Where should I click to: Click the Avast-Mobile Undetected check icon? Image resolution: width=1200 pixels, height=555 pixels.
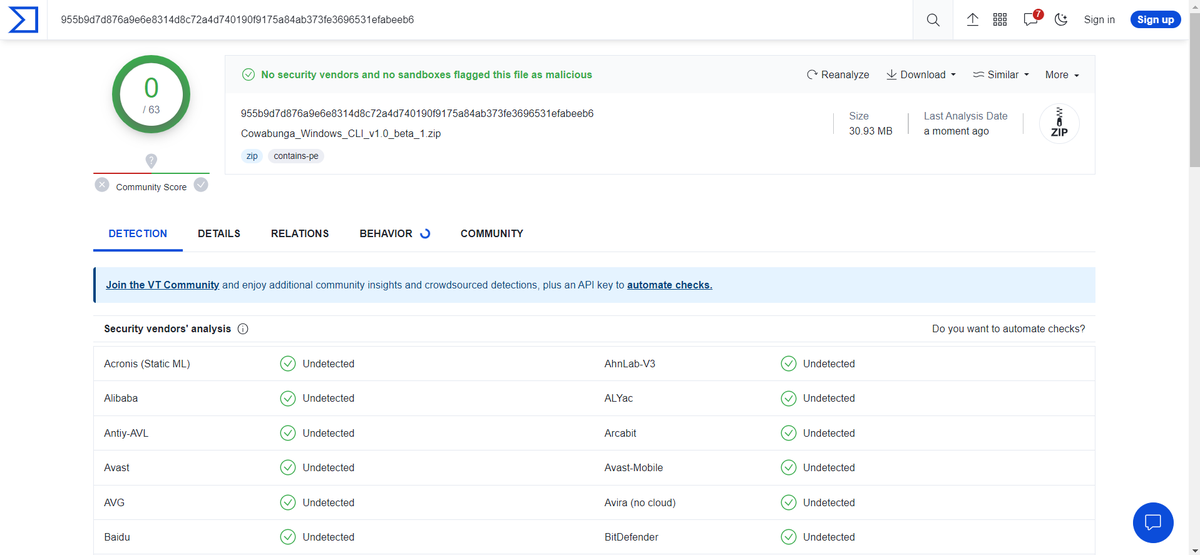(x=788, y=468)
